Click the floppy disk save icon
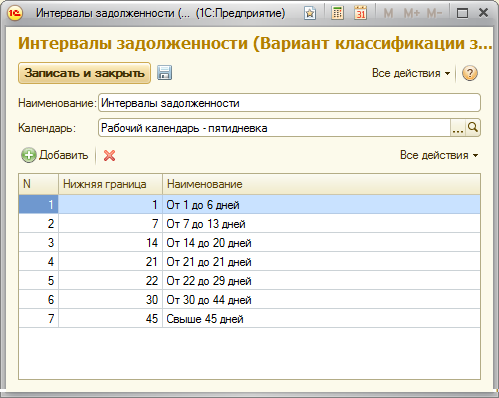 point(164,73)
